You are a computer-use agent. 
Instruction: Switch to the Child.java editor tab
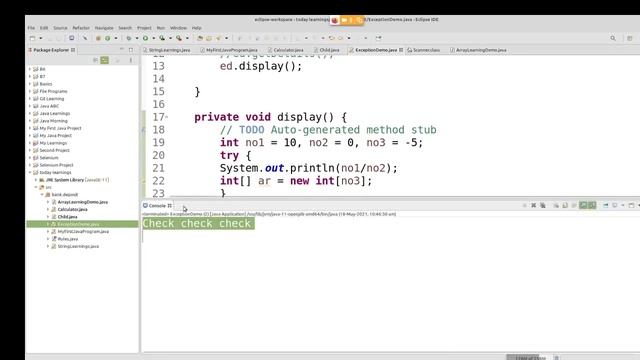pos(327,50)
